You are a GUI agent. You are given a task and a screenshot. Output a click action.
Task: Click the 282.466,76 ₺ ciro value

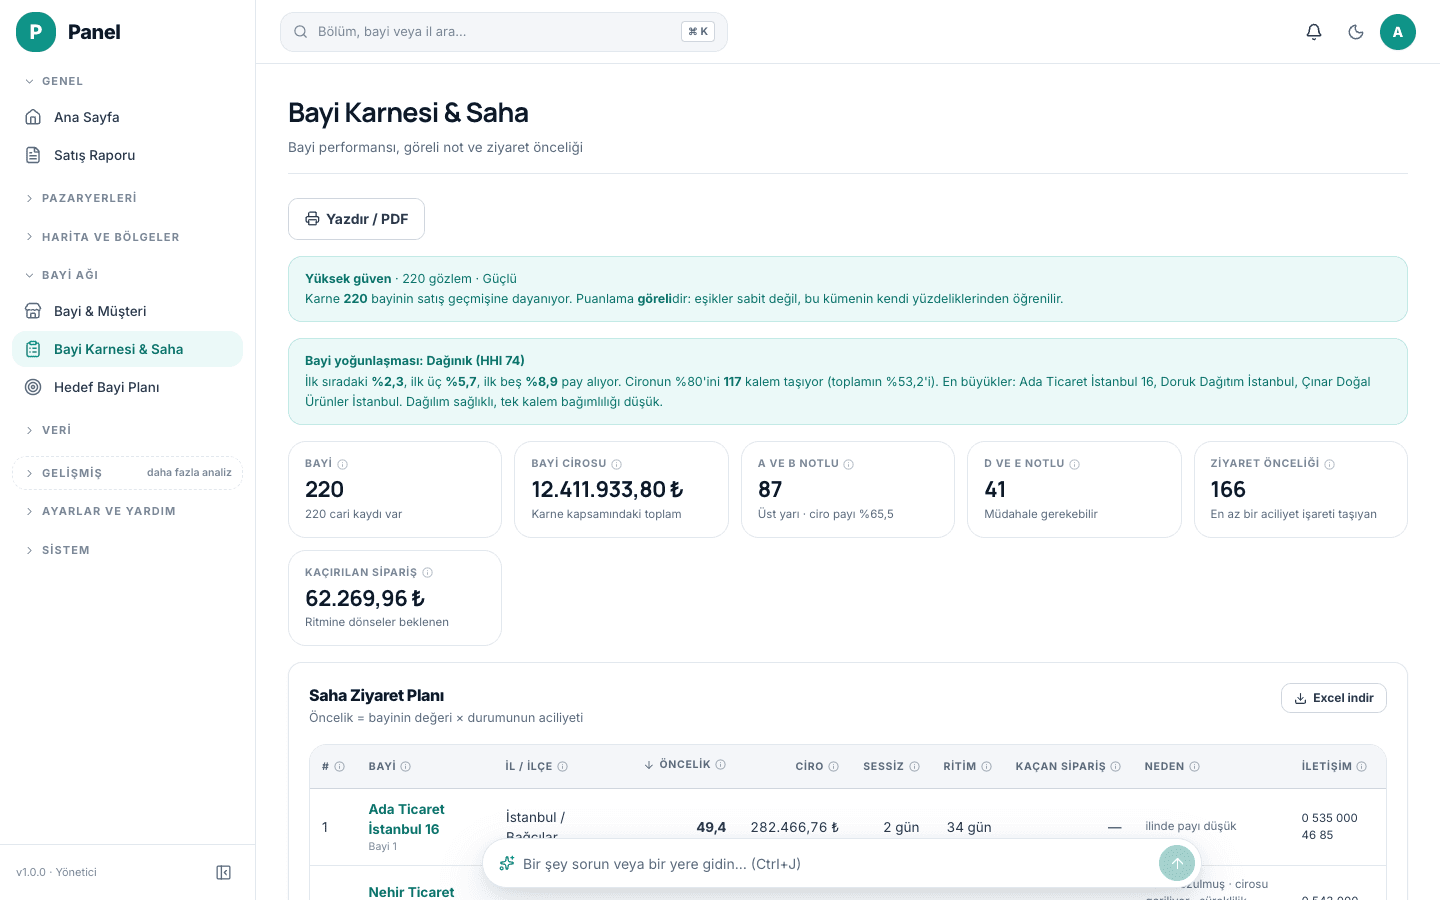[795, 827]
